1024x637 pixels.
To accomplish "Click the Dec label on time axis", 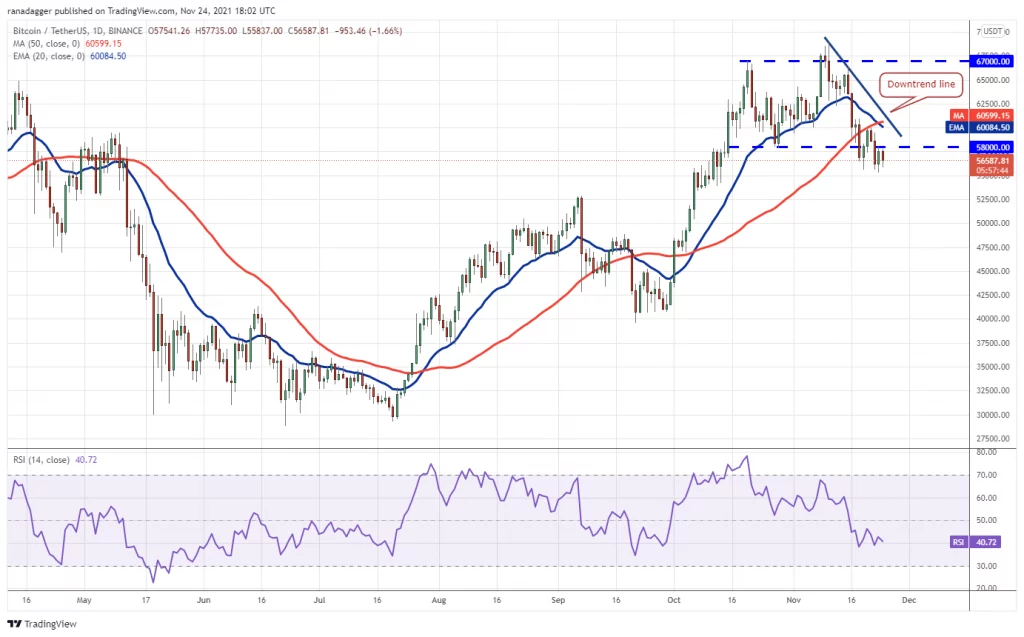I will tap(906, 602).
